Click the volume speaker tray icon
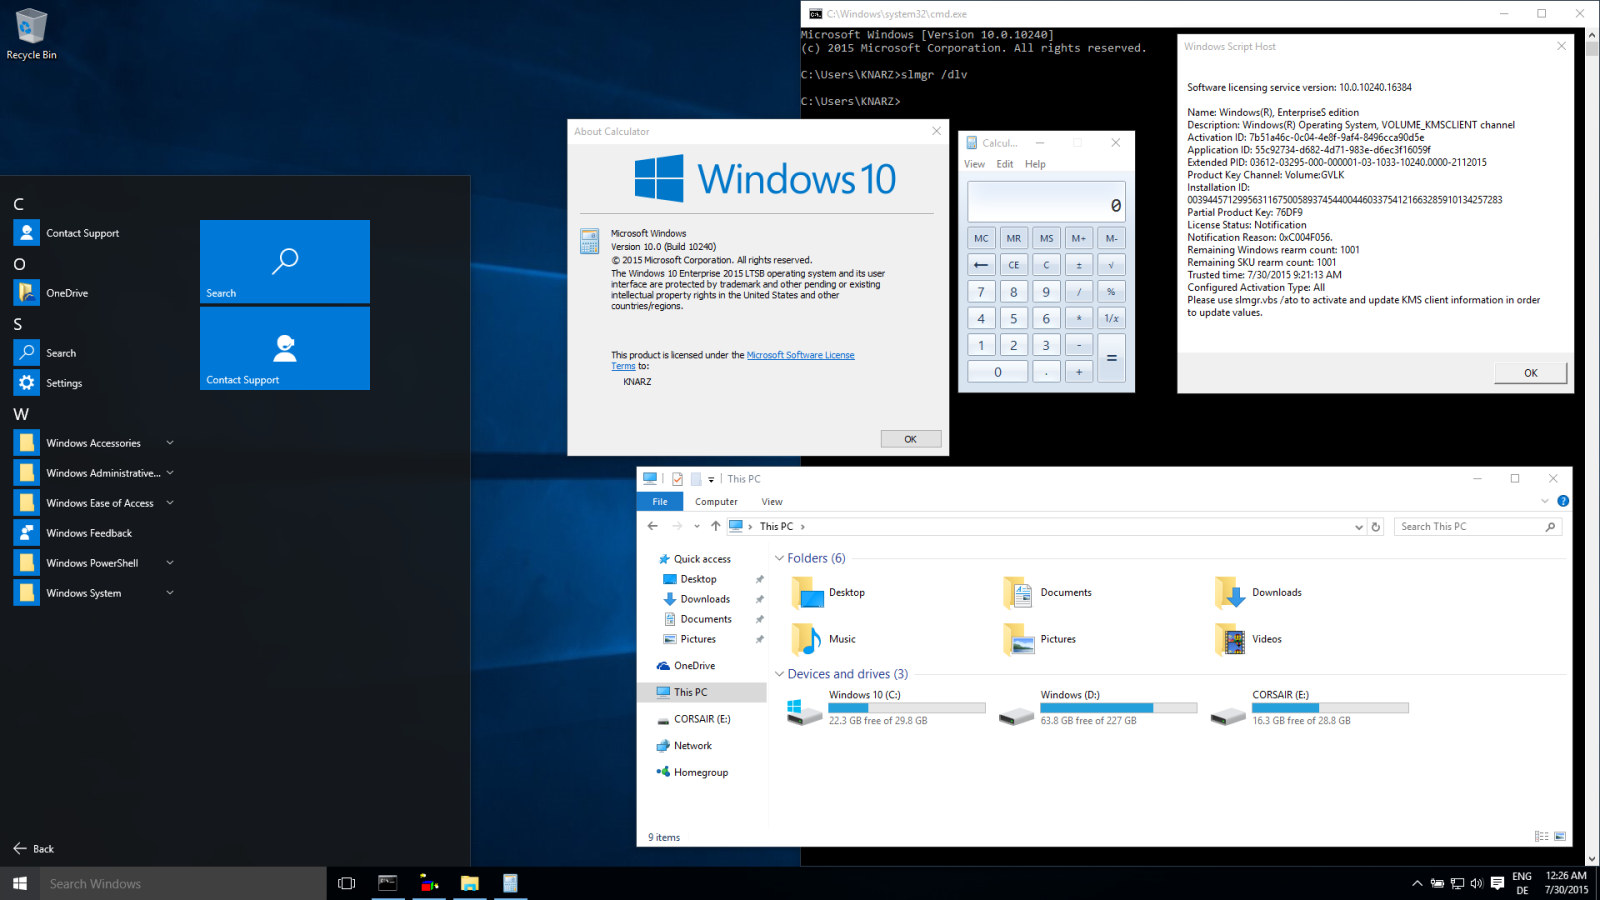The width and height of the screenshot is (1600, 900). click(x=1476, y=883)
